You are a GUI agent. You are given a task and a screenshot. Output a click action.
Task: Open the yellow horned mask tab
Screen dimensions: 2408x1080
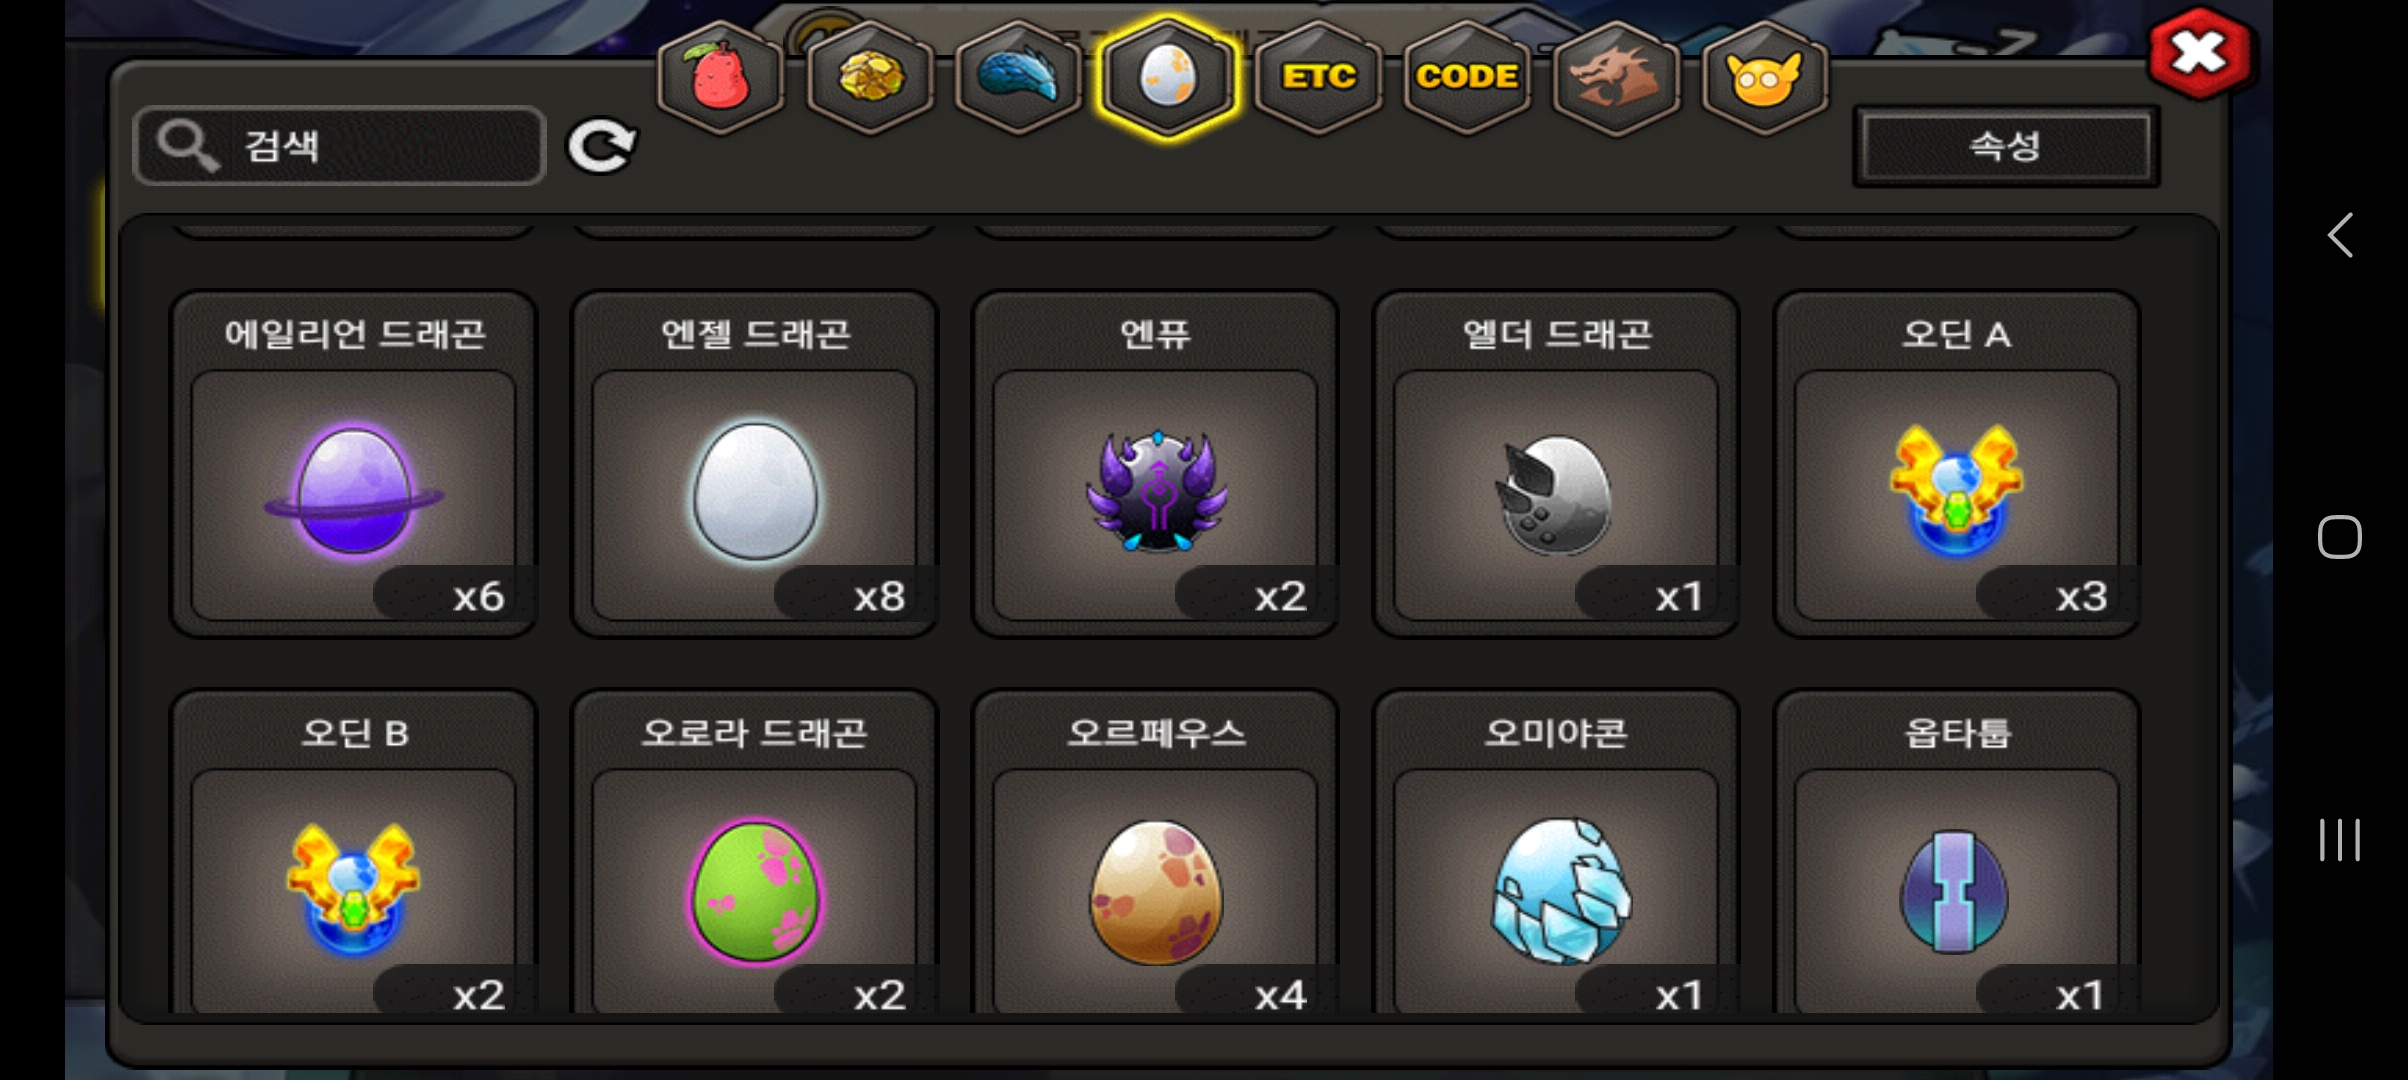pos(1764,77)
